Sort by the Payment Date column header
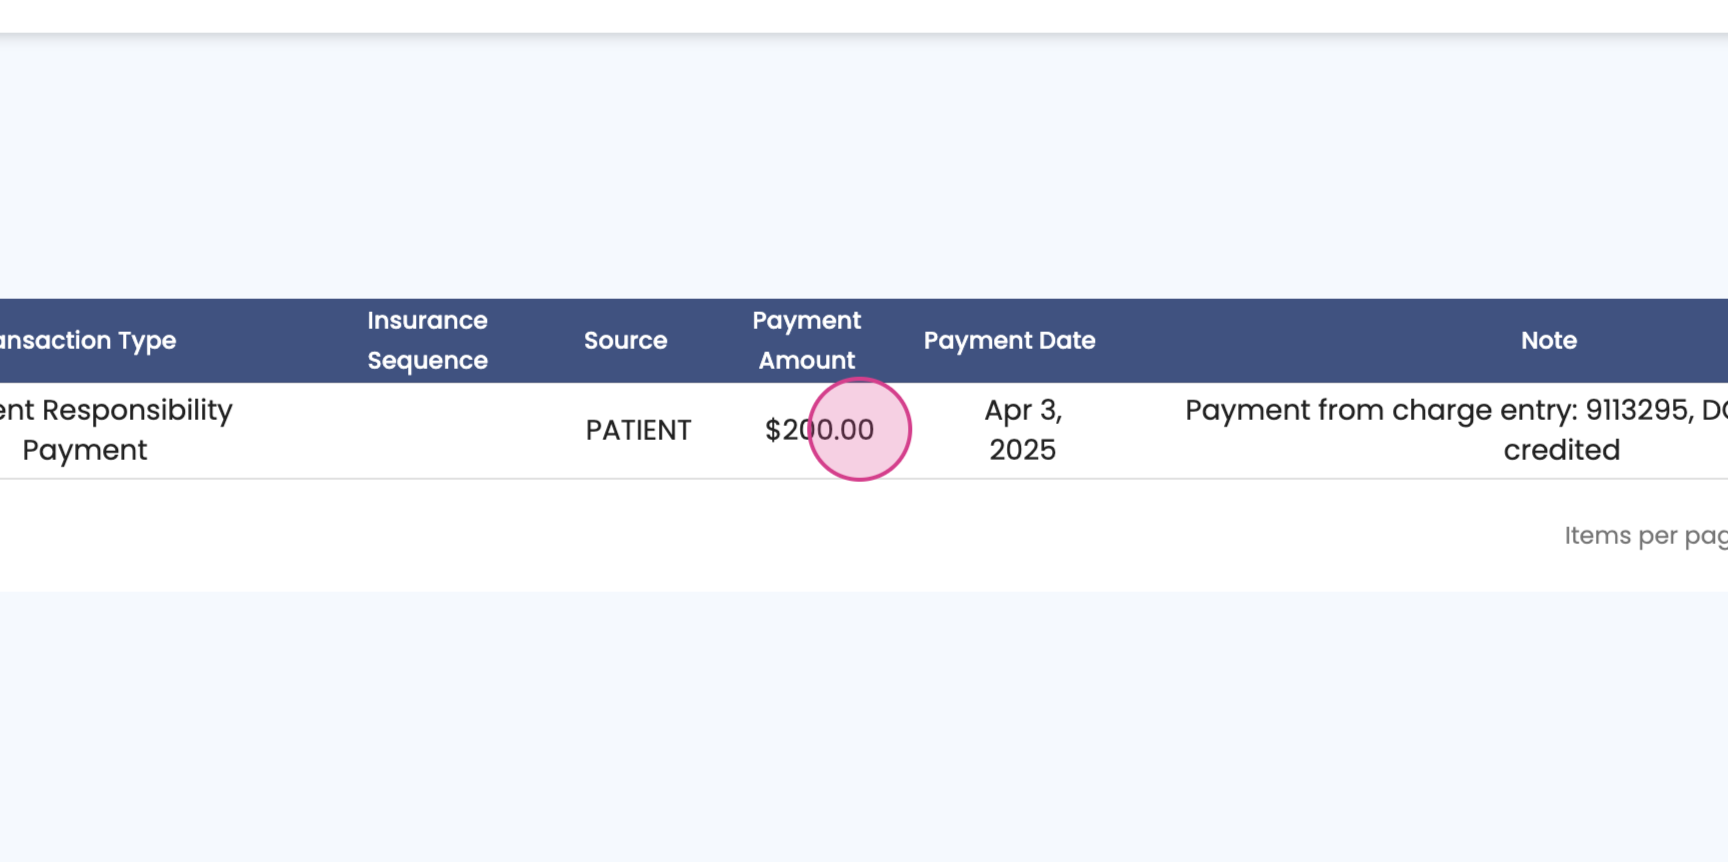Screen dimensions: 1728x862 (1009, 340)
